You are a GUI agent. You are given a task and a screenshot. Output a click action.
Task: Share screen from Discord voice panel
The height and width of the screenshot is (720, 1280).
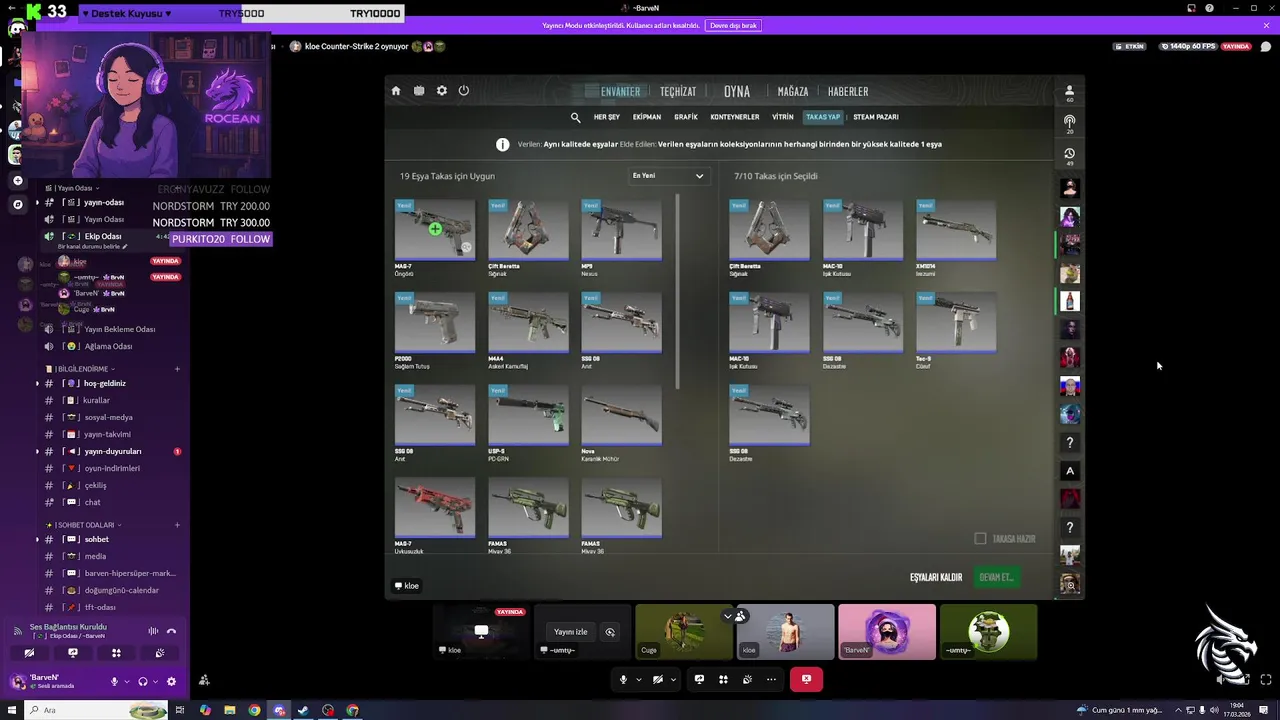pos(73,653)
